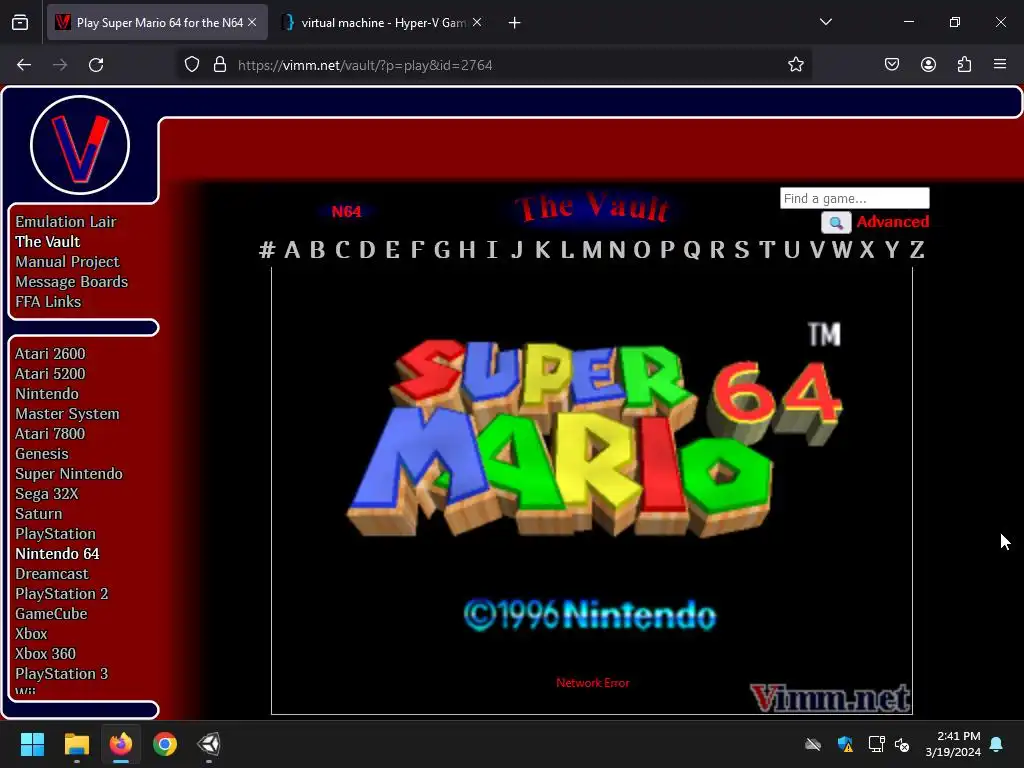Select PlayStation system link
This screenshot has height=768, width=1024.
click(56, 534)
